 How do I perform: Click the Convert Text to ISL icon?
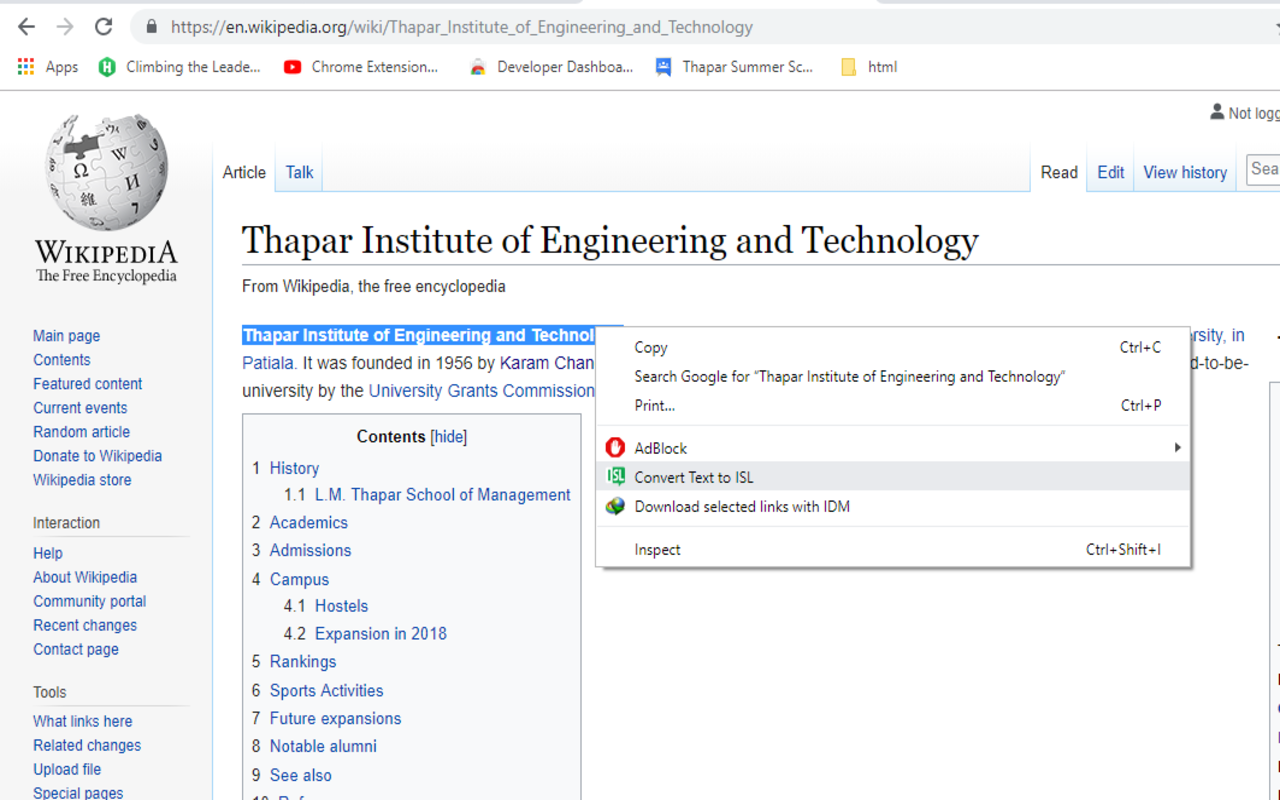tap(616, 477)
